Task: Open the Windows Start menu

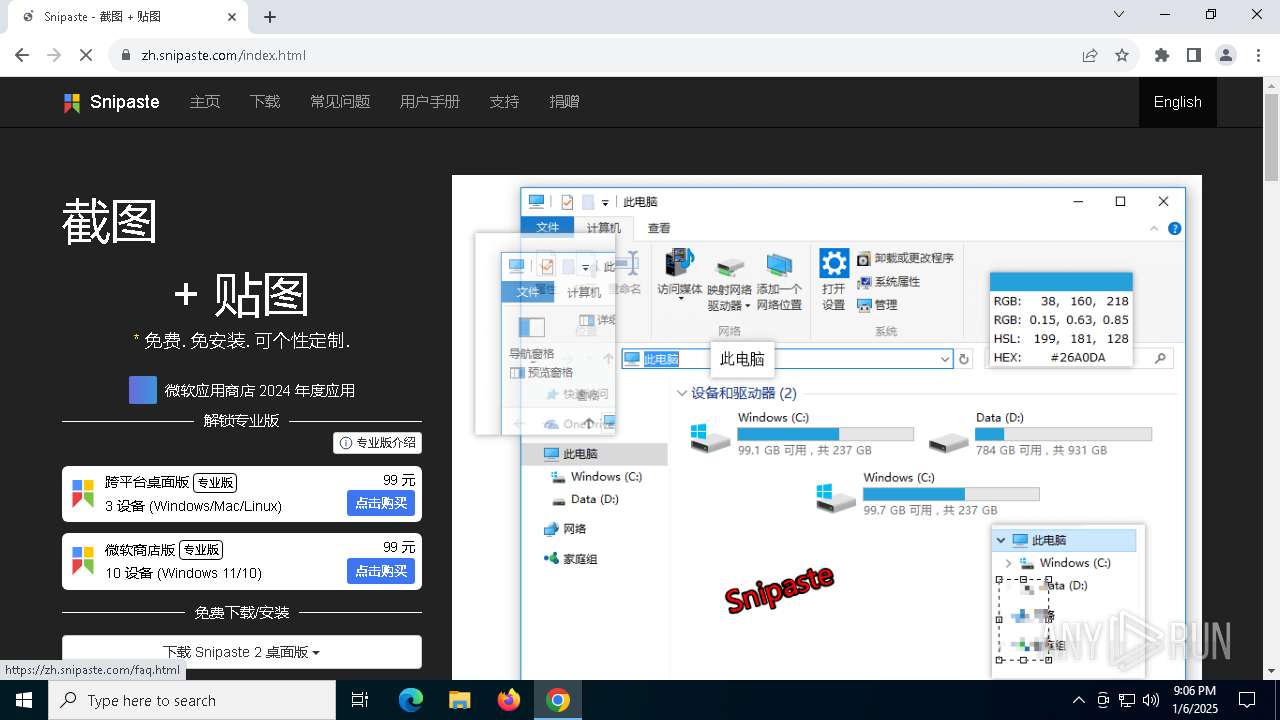Action: (x=24, y=700)
